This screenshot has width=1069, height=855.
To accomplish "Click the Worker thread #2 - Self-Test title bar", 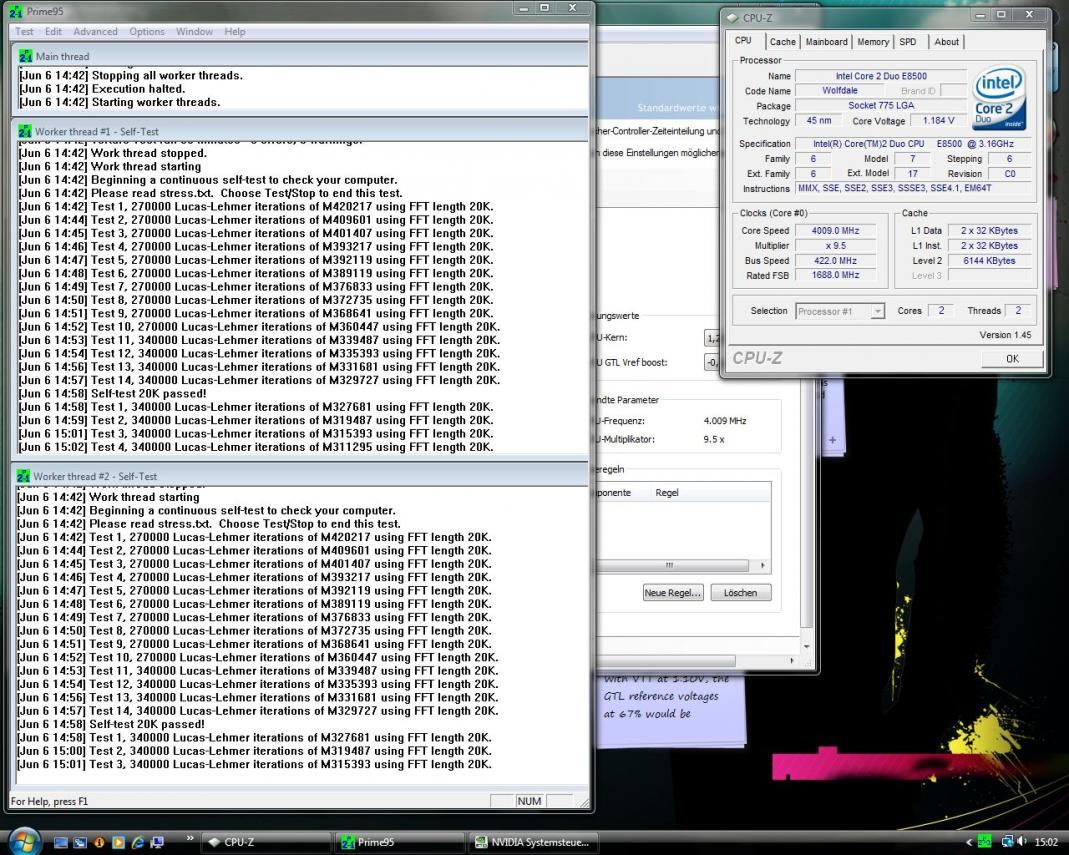I will point(300,476).
